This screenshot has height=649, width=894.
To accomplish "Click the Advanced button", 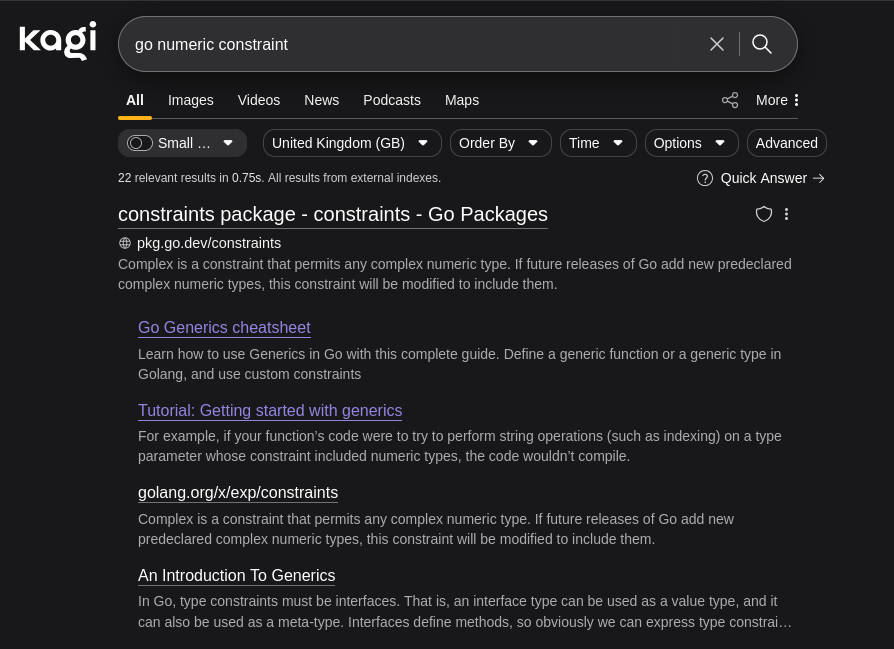I will pyautogui.click(x=786, y=143).
